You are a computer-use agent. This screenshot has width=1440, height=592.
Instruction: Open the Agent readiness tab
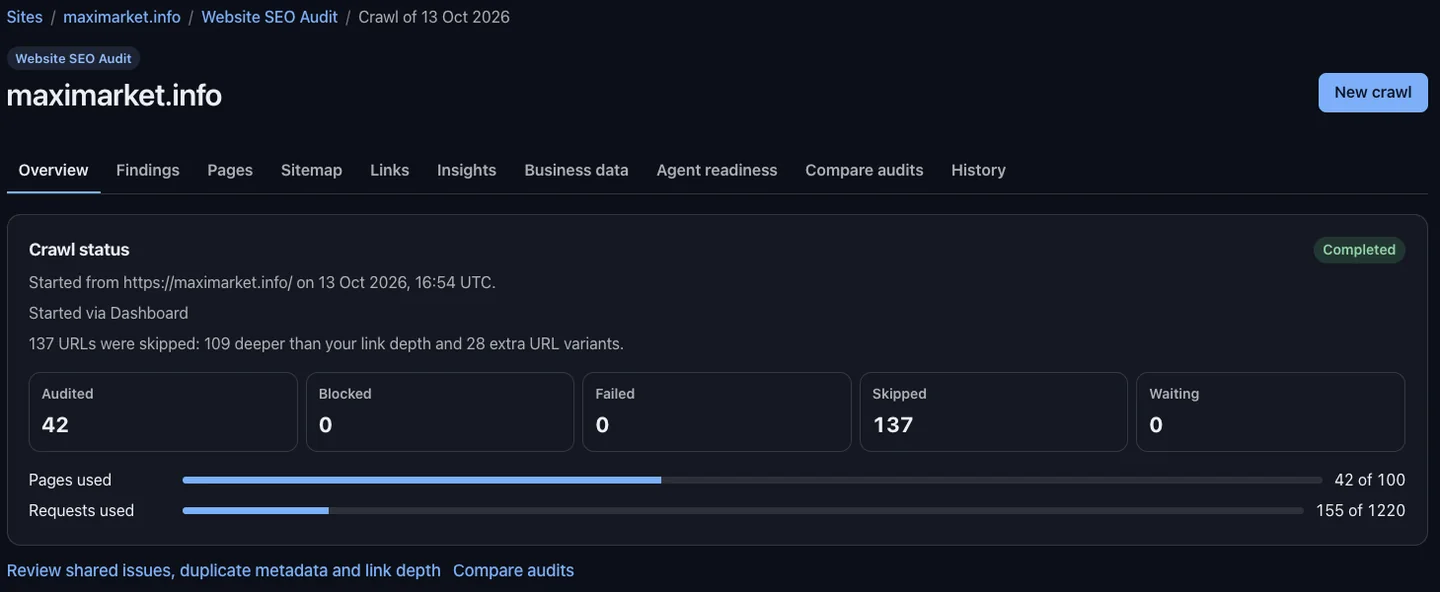(x=717, y=170)
